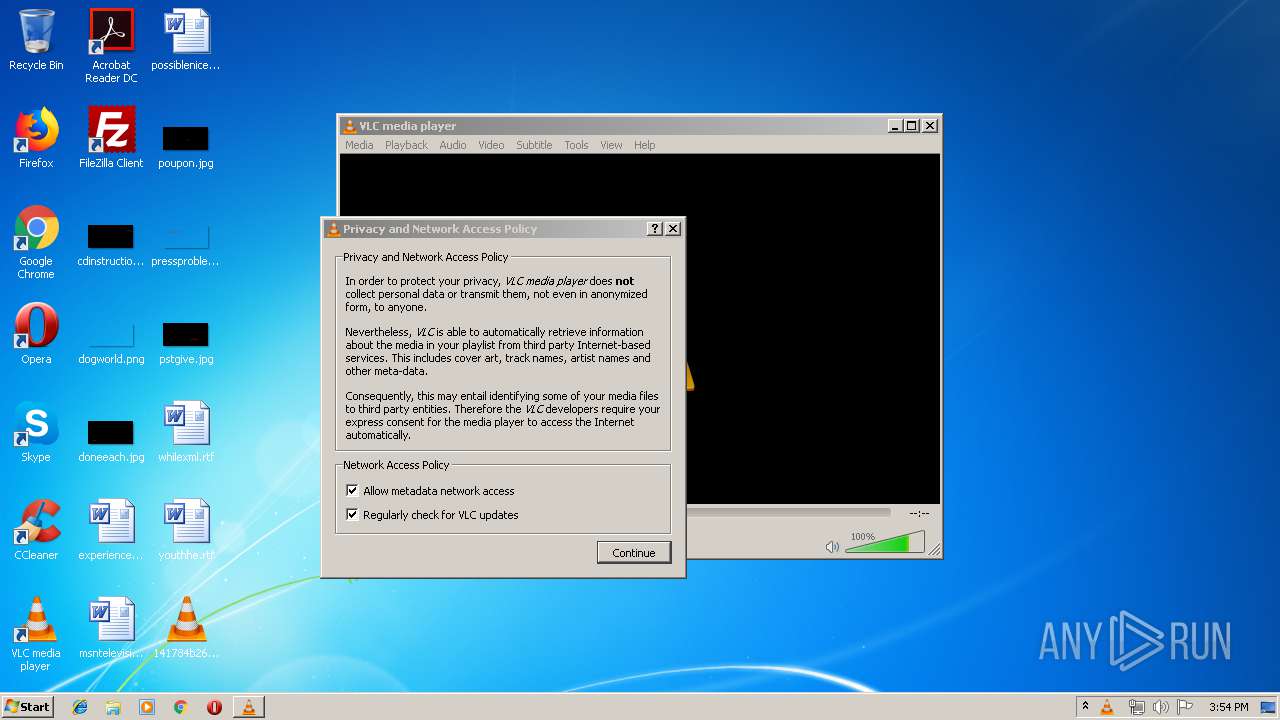This screenshot has height=720, width=1280.
Task: Open the Subtitle menu in VLC
Action: point(534,145)
